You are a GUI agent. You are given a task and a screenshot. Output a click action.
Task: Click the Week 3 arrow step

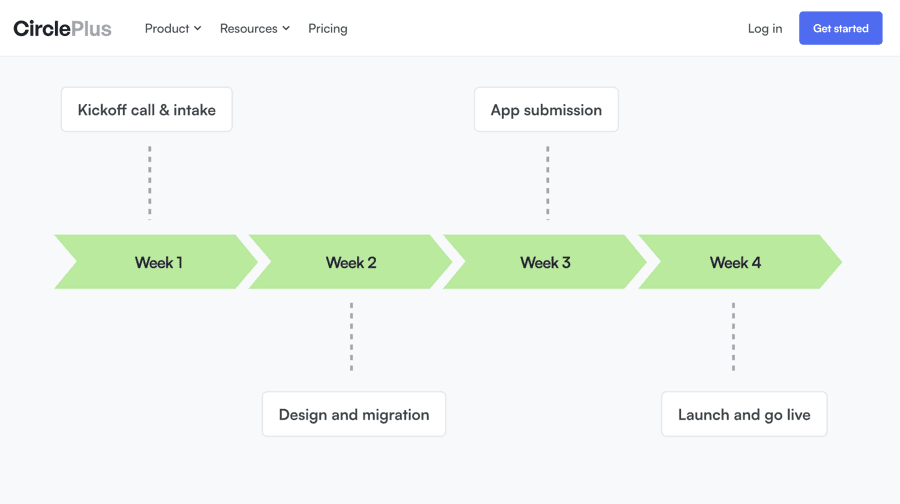[545, 262]
